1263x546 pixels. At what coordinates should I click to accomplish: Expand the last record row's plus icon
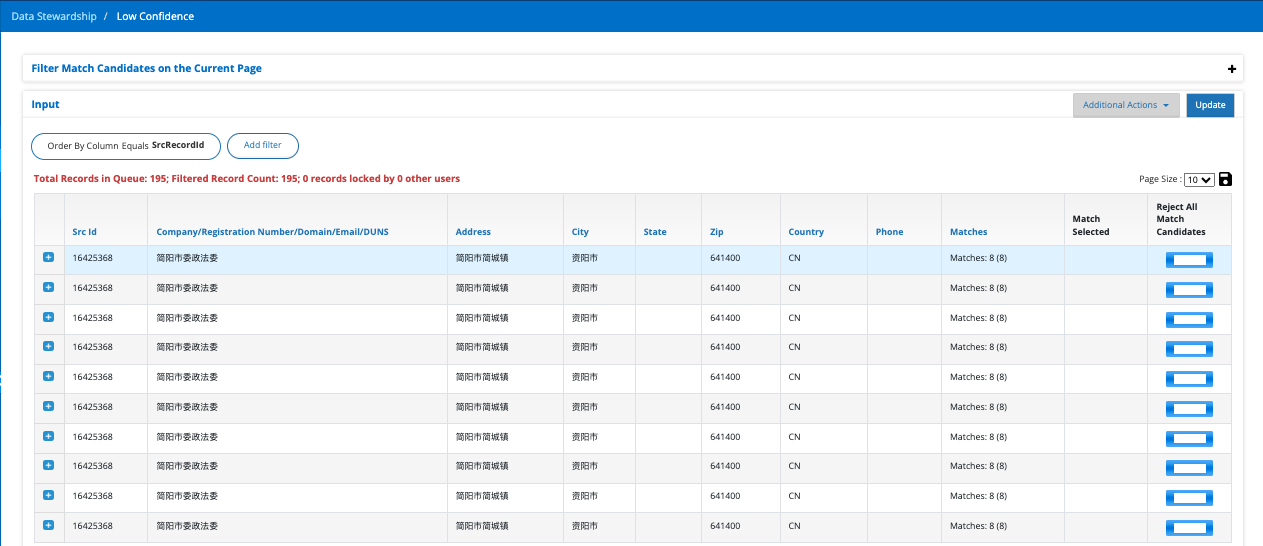49,525
